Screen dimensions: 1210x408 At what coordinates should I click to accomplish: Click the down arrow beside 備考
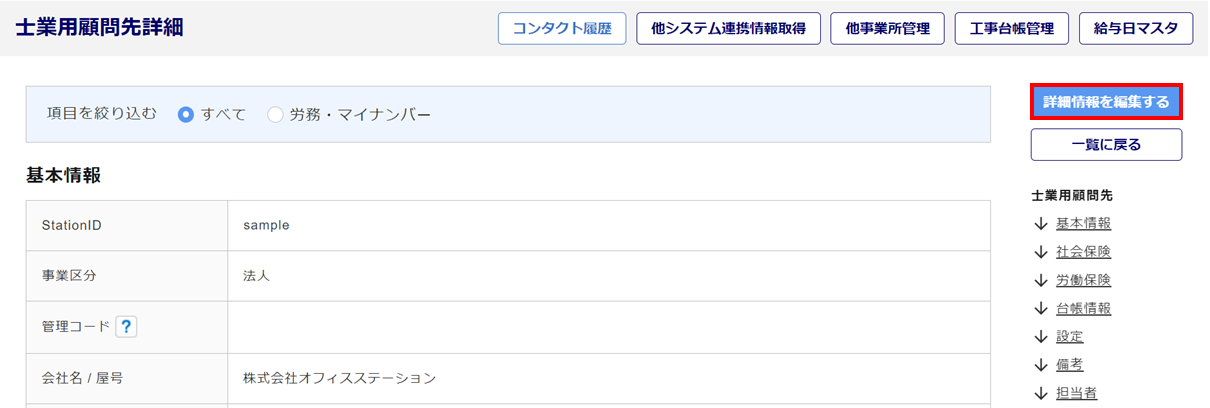point(1041,365)
